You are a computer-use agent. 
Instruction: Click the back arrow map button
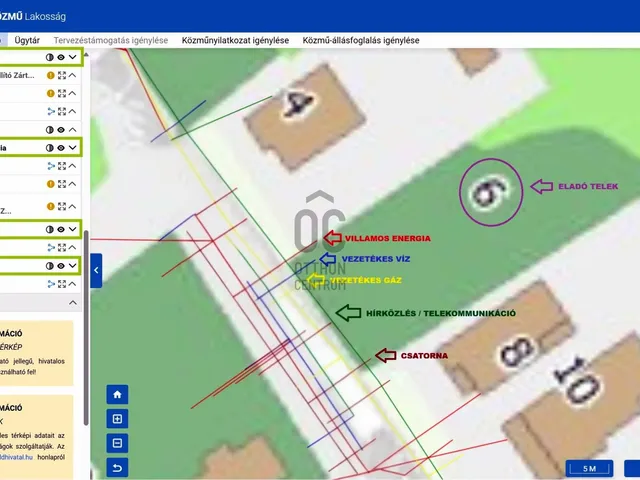pyautogui.click(x=117, y=467)
